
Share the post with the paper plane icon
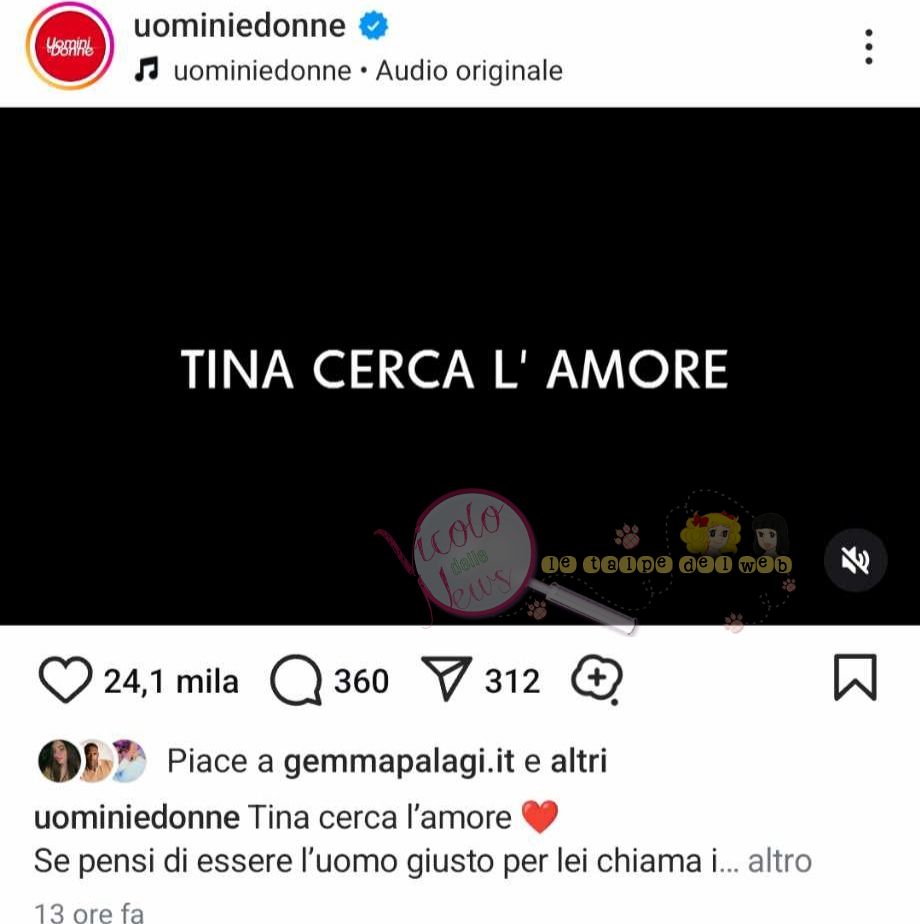(447, 678)
